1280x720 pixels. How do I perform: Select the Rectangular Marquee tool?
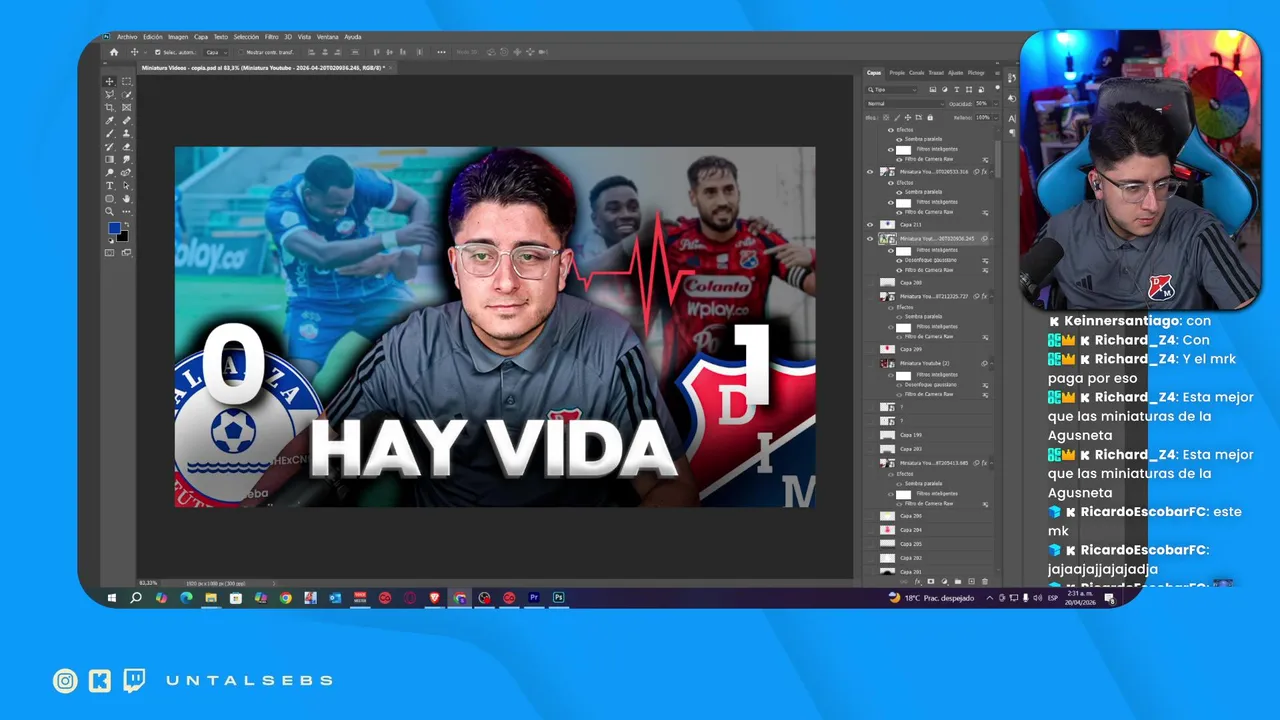click(126, 82)
